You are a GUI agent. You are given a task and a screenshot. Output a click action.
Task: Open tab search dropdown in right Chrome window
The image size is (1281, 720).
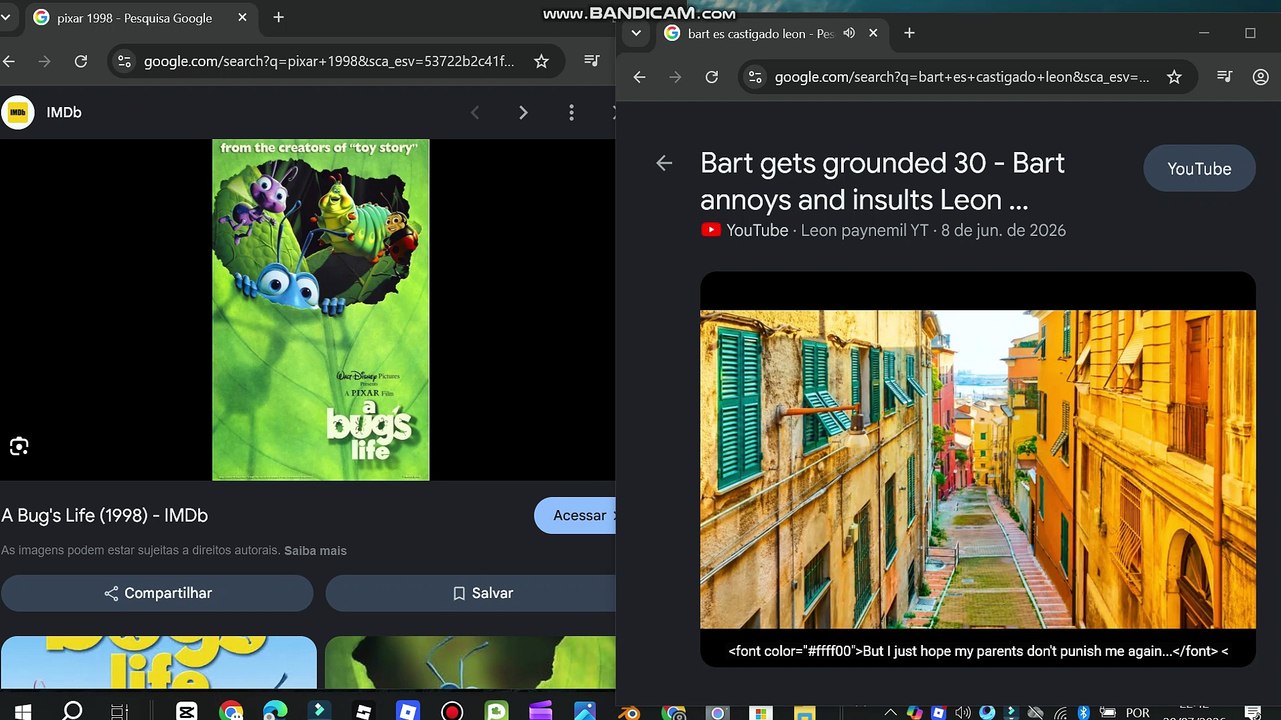point(636,33)
